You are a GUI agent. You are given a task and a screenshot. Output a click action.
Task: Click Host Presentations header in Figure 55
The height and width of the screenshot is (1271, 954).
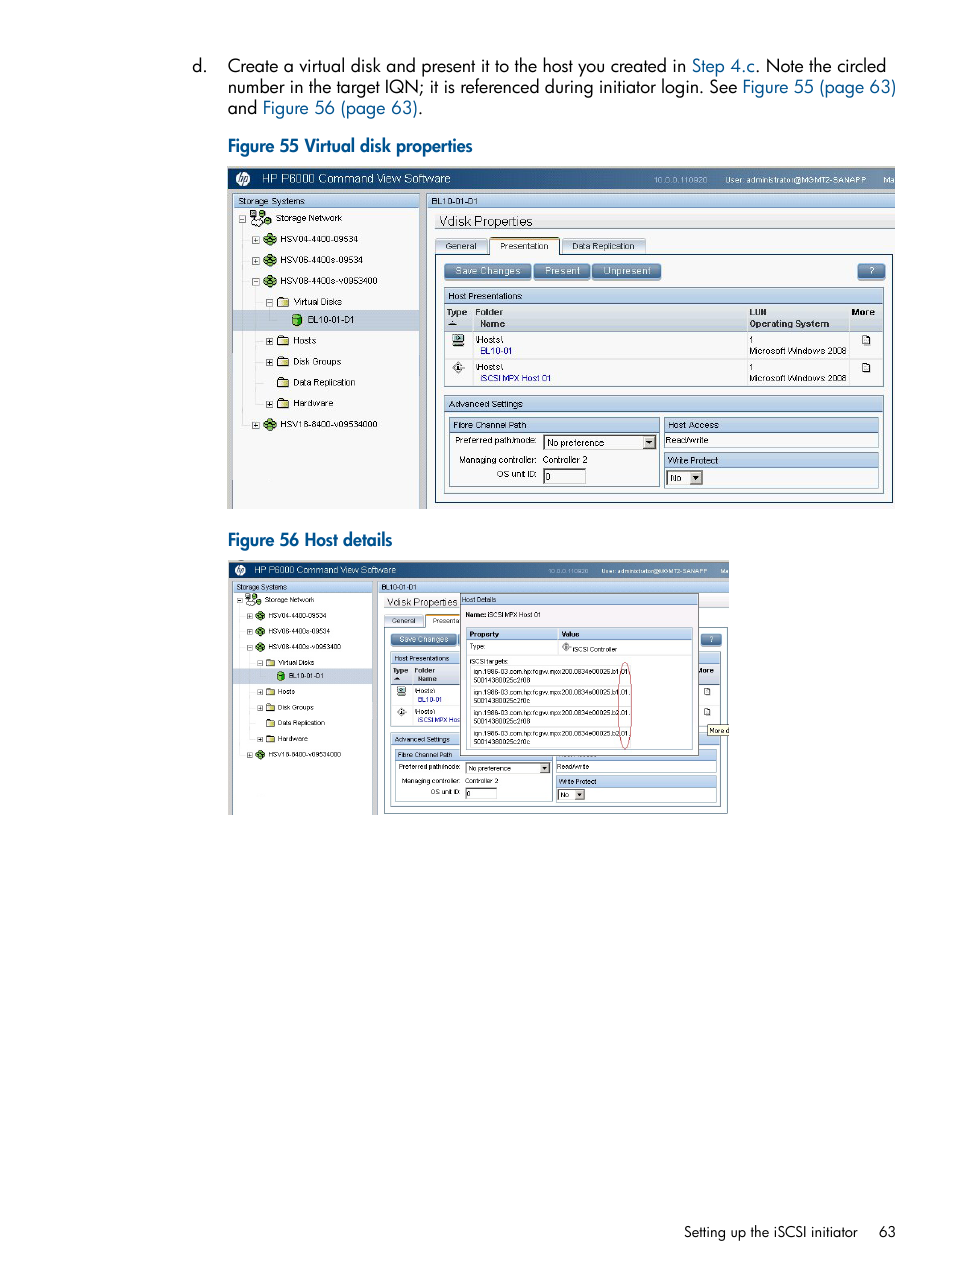[664, 296]
